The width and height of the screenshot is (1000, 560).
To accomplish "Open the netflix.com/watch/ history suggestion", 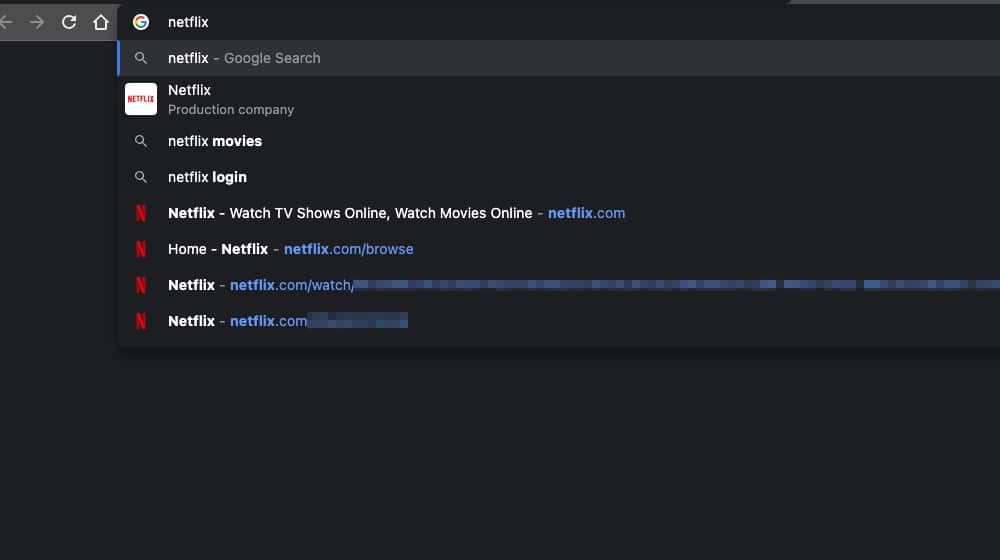I will 292,285.
